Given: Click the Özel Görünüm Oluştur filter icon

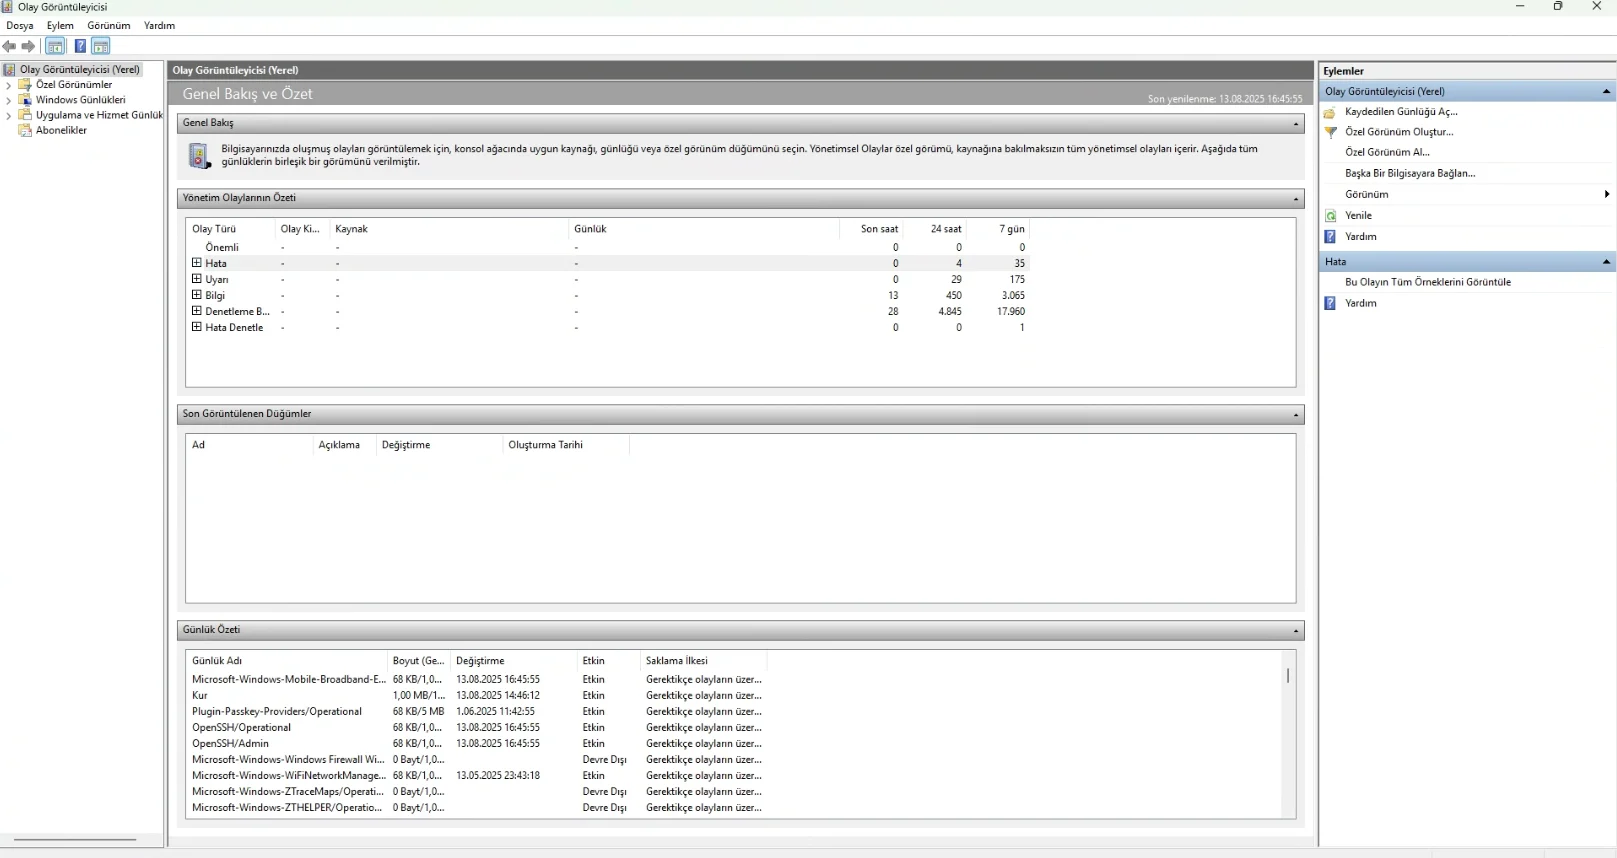Looking at the screenshot, I should 1330,132.
